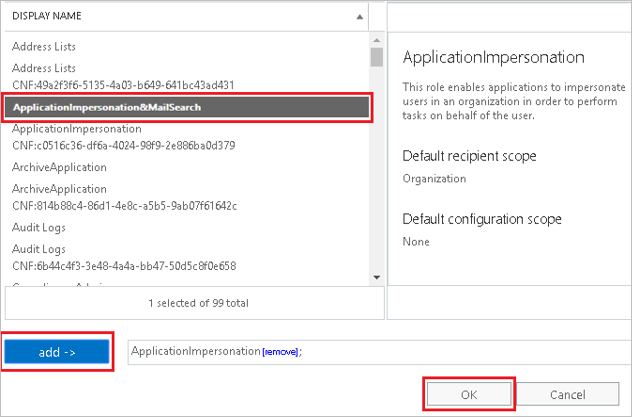Click the sort arrow in the Display Name header
This screenshot has width=632, height=417.
[359, 17]
